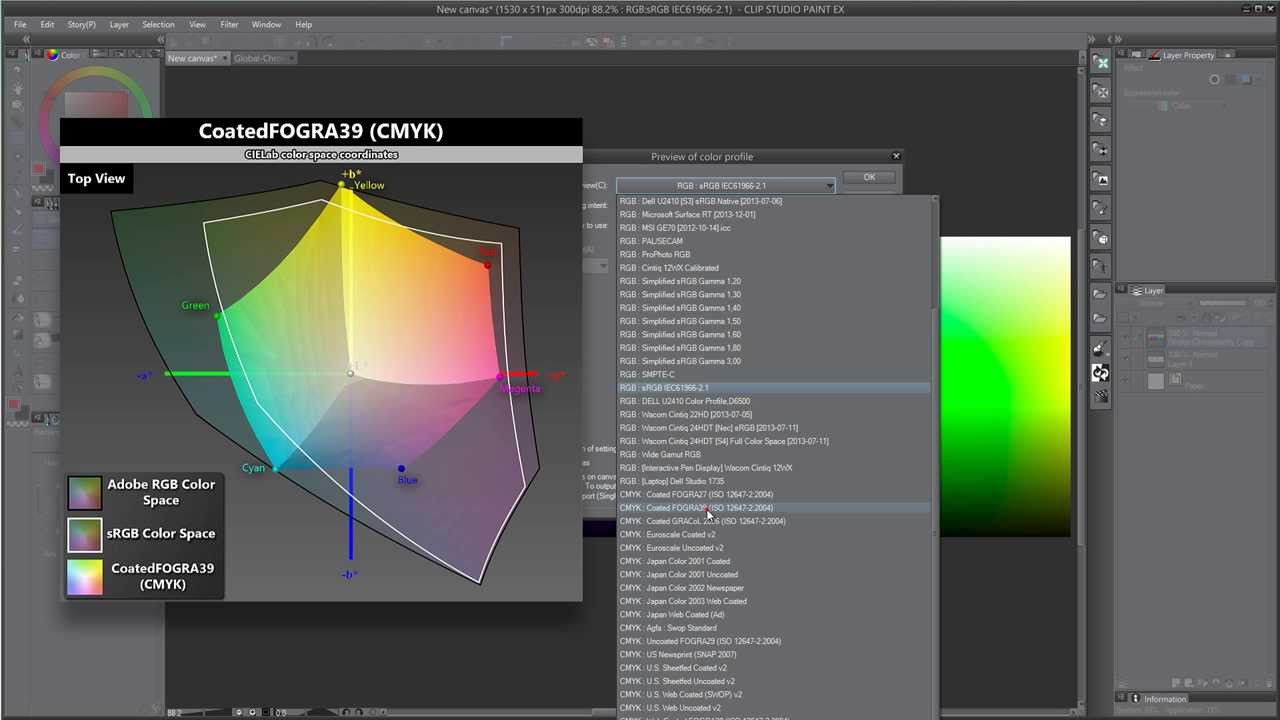Choose CMYK : U.S. Web Coated (SWOP) v2
1280x720 pixels.
pyautogui.click(x=774, y=694)
